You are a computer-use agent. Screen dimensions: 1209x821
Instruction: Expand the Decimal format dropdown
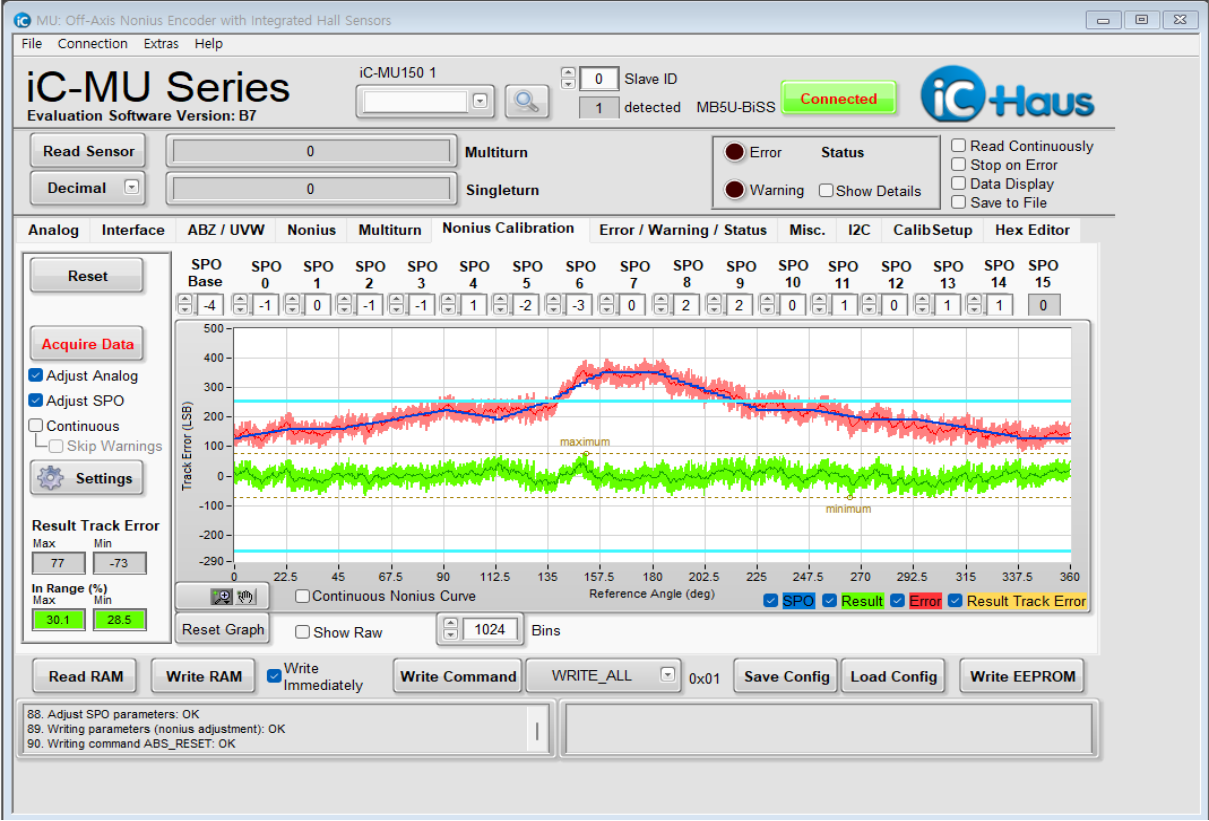coord(130,188)
